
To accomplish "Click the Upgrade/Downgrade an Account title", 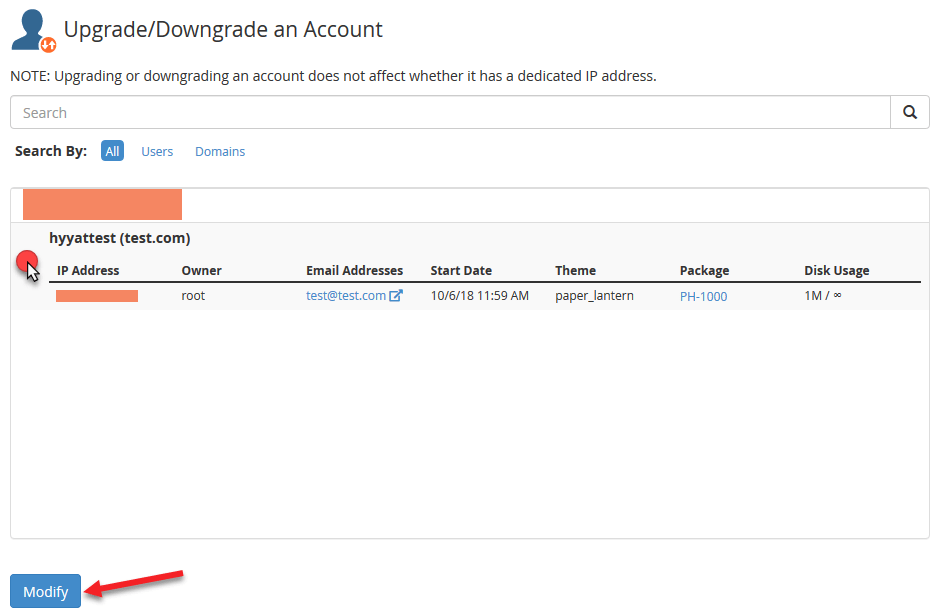I will (223, 30).
